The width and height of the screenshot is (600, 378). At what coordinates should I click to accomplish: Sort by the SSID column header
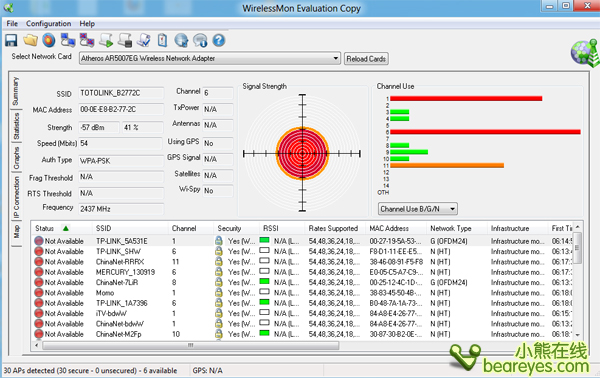130,228
